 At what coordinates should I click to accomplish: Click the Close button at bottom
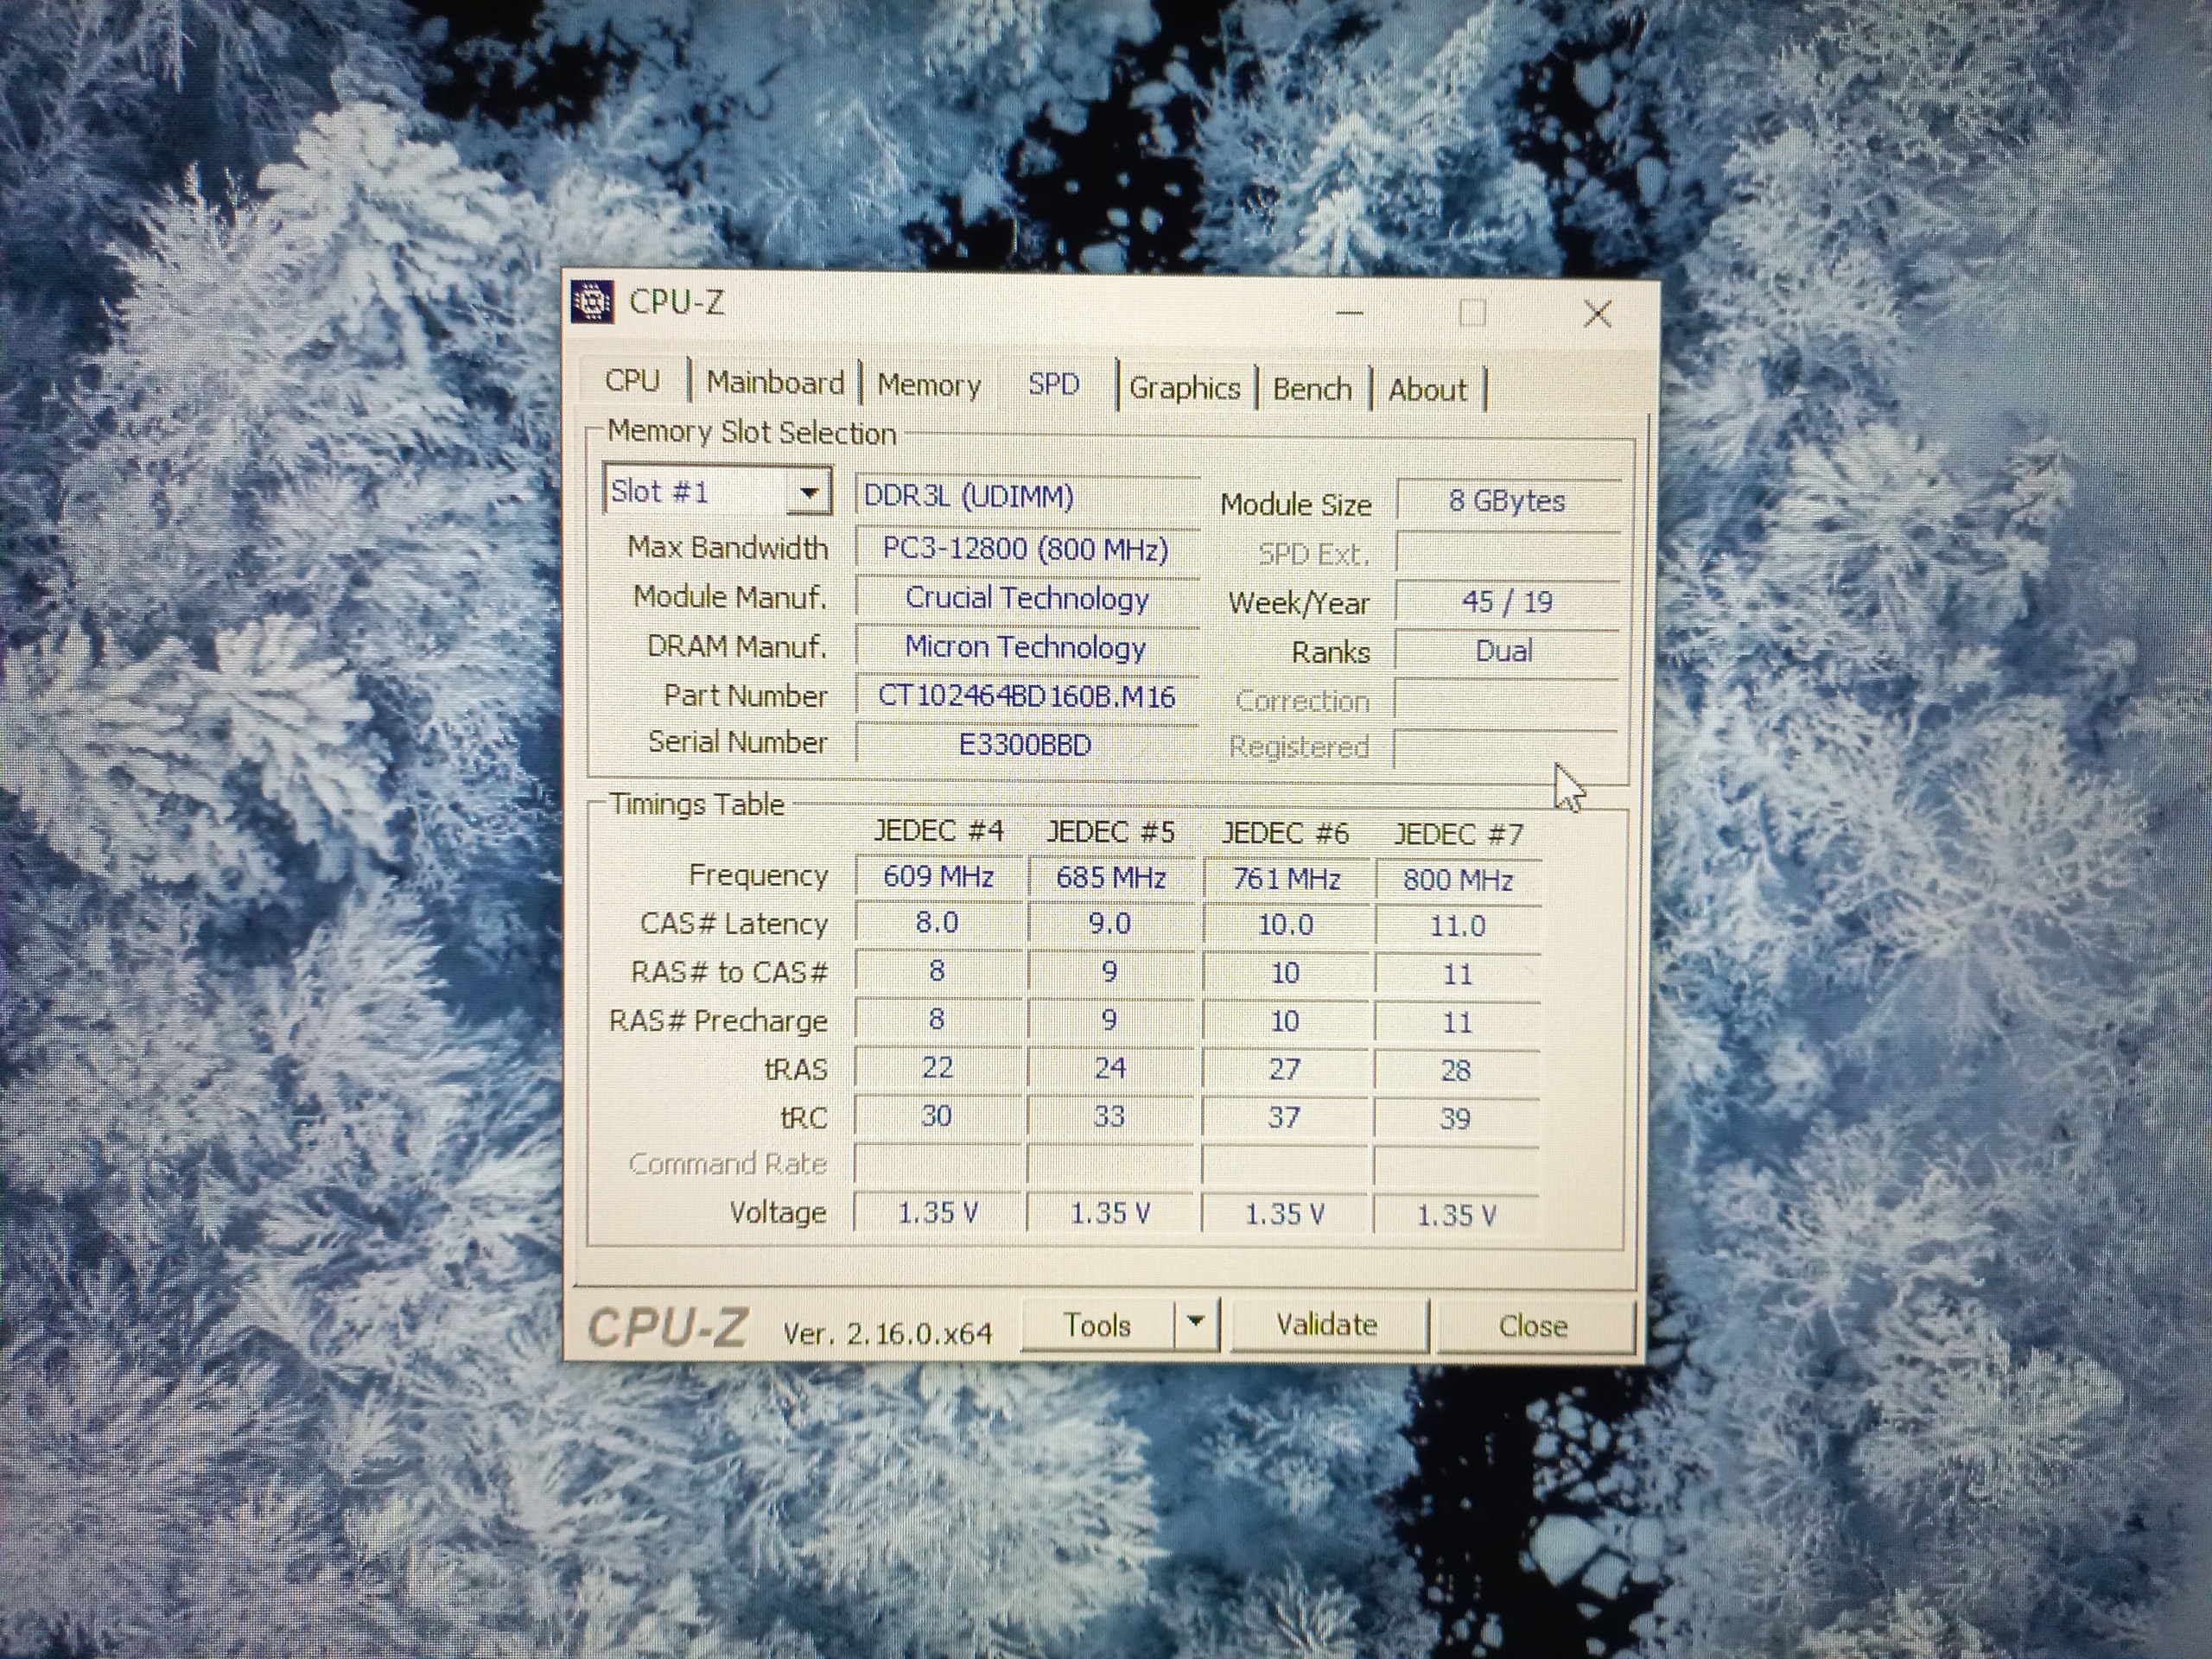pyautogui.click(x=1532, y=1326)
